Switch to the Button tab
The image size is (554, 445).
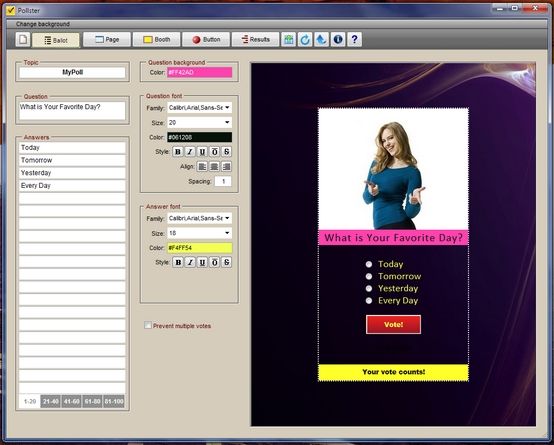[206, 39]
